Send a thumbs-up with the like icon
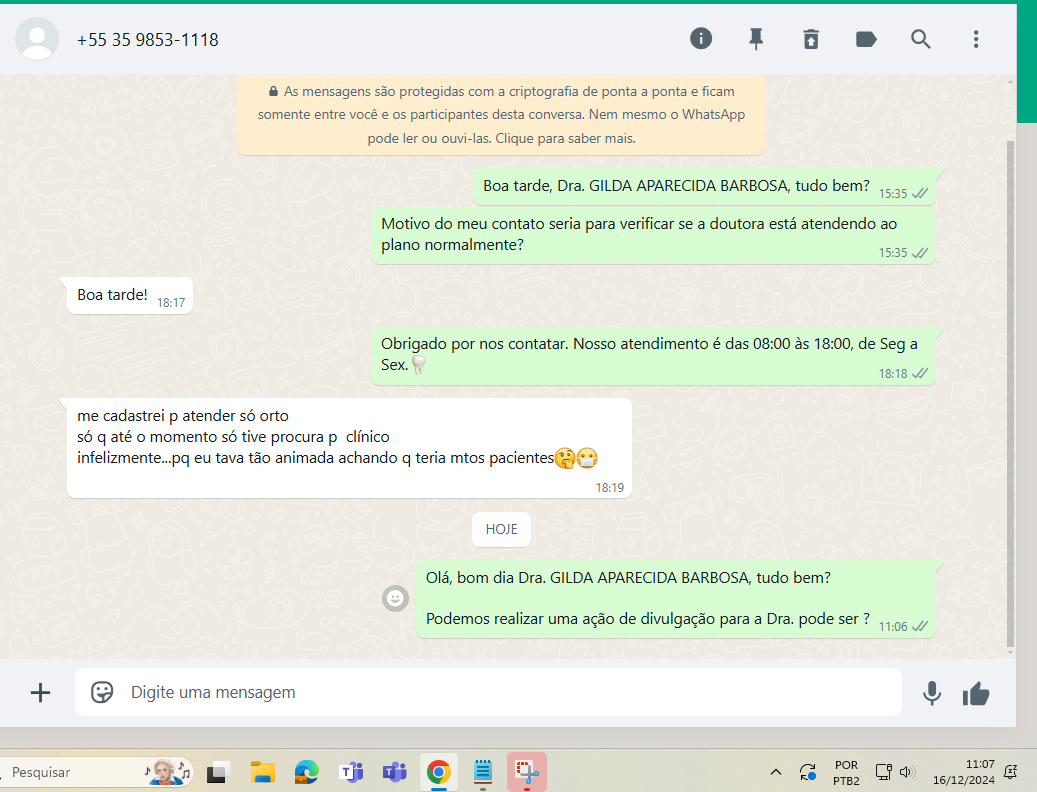 975,693
